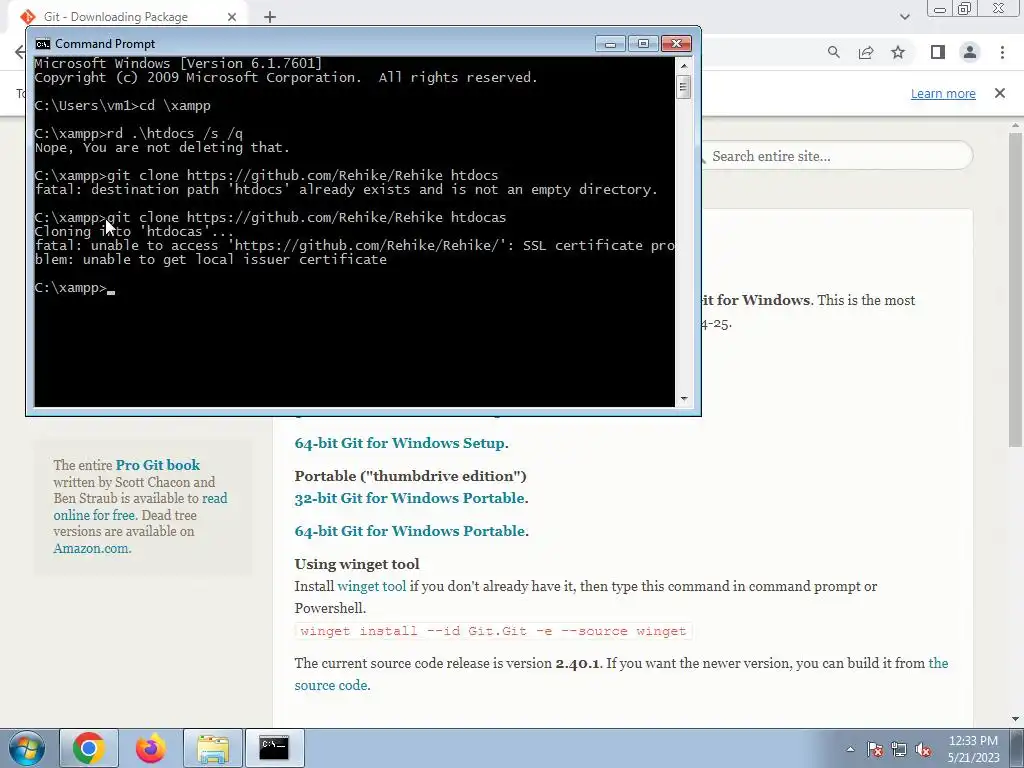Go back using the browser back arrow

20,52
